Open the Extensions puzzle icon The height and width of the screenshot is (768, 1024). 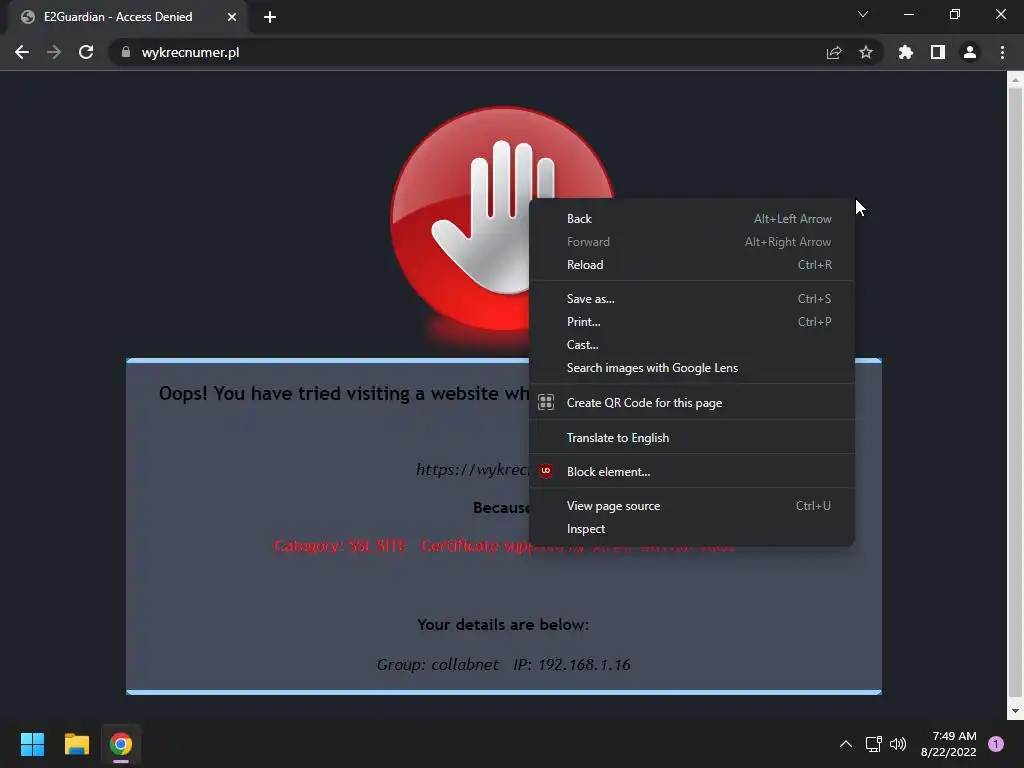pos(906,52)
